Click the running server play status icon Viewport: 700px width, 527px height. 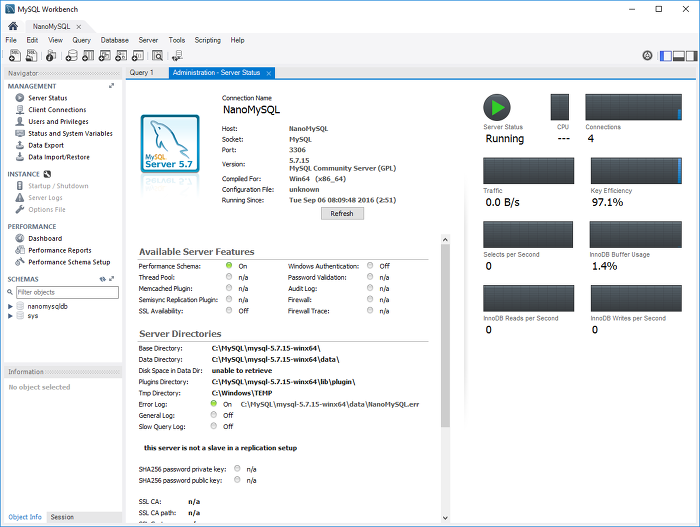click(x=497, y=108)
